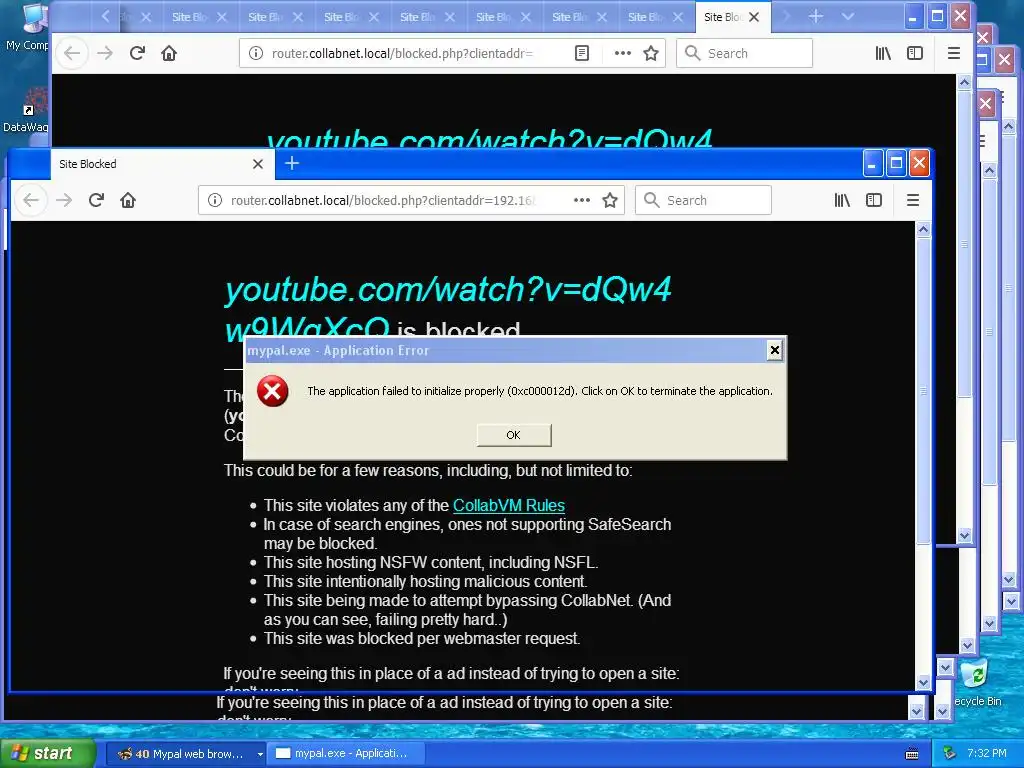Screen dimensions: 1024x768
Task: Click the back arrow in the back browser window
Action: coord(72,53)
